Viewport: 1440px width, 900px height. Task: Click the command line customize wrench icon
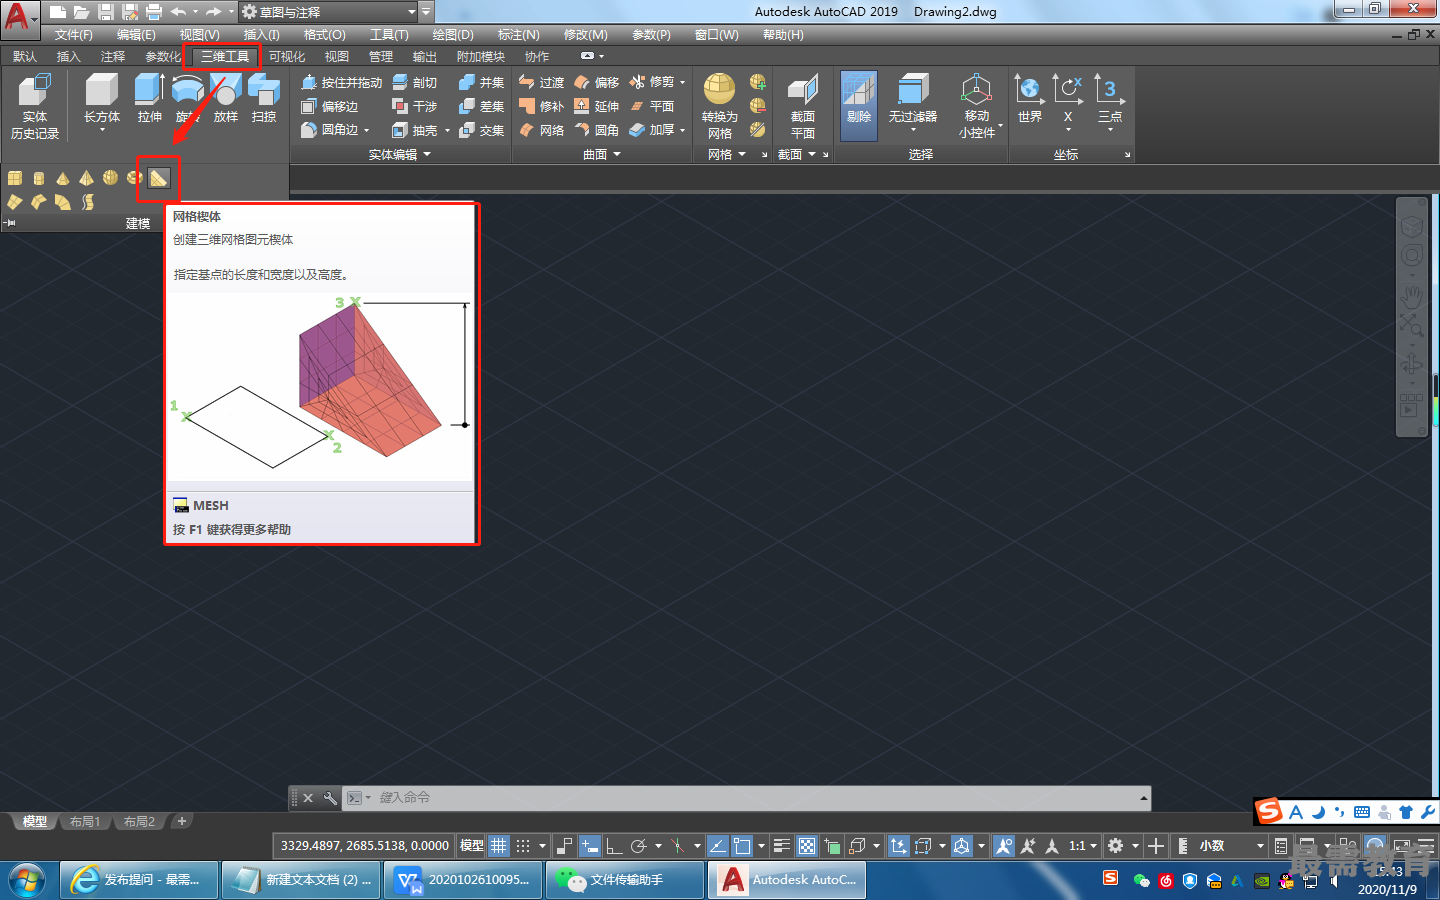pos(330,798)
